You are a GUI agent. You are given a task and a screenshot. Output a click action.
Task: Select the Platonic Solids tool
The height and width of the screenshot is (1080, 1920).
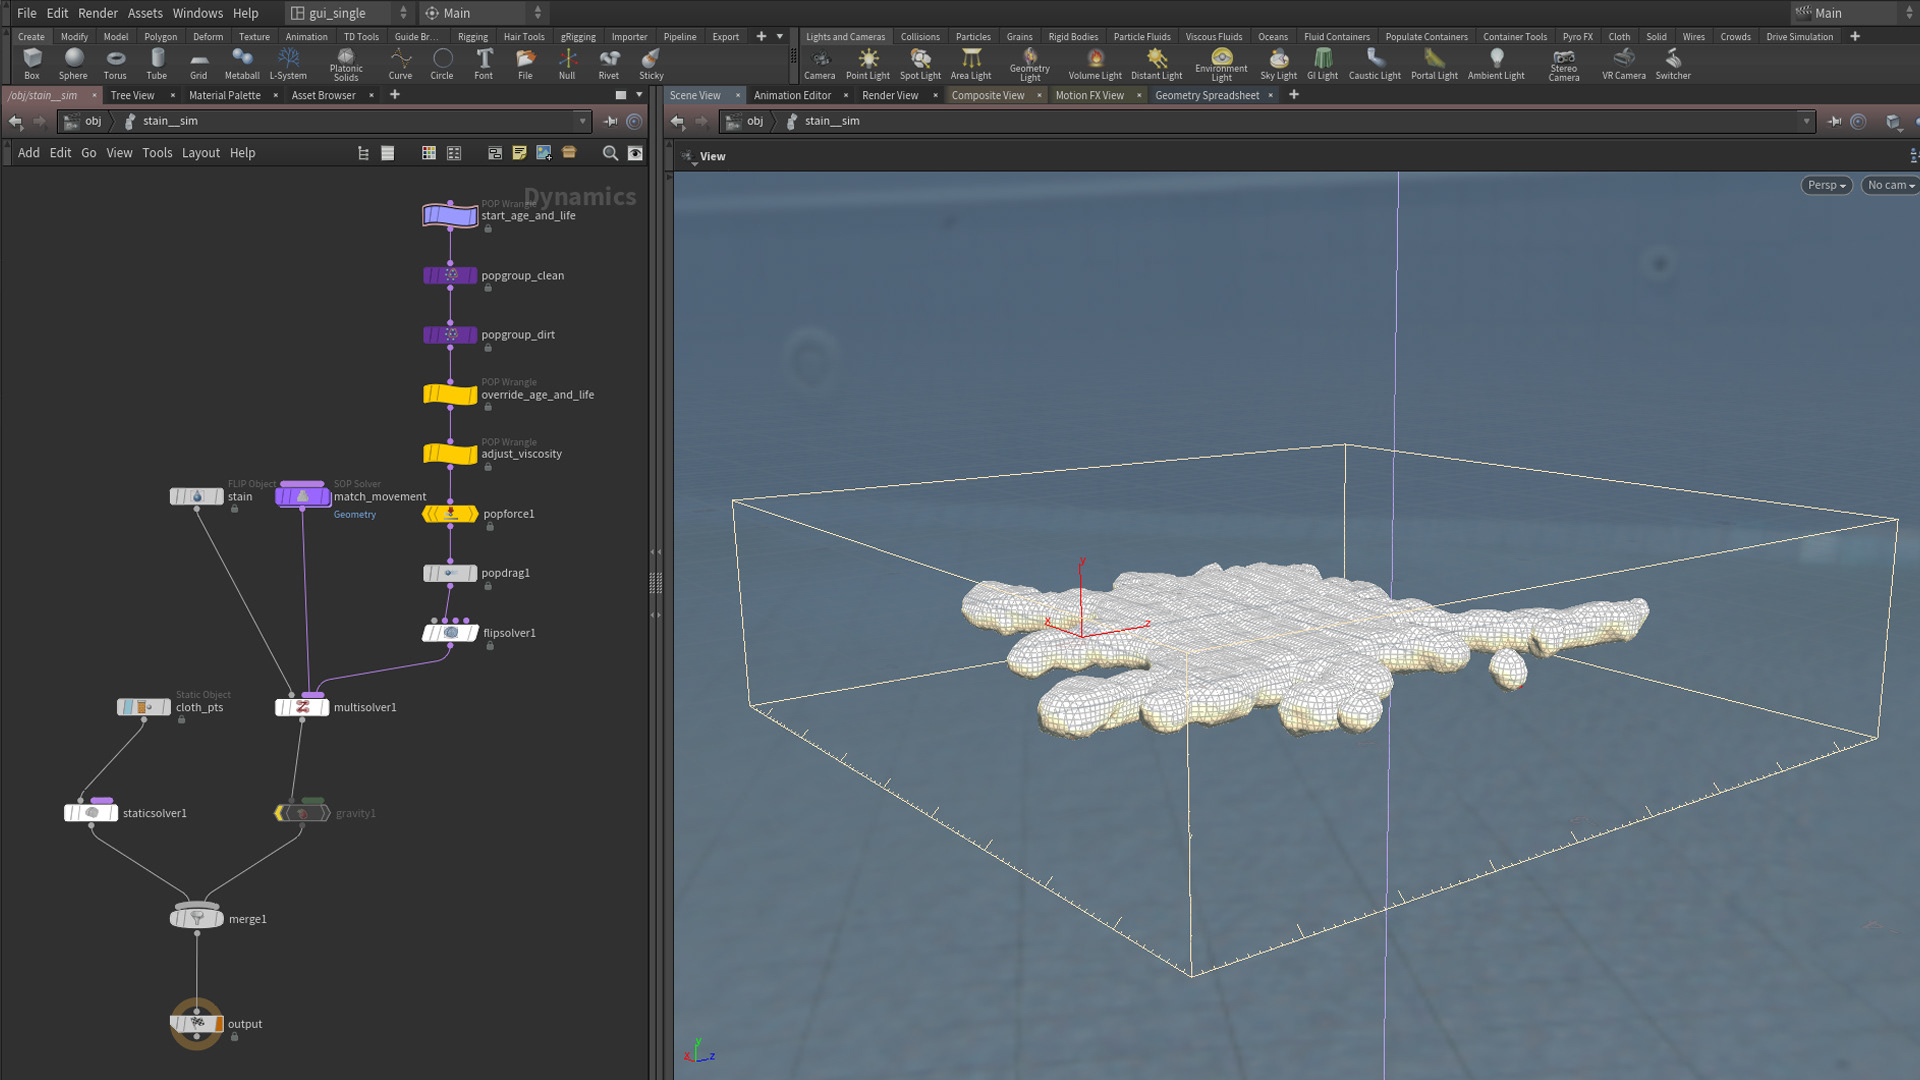coord(346,65)
